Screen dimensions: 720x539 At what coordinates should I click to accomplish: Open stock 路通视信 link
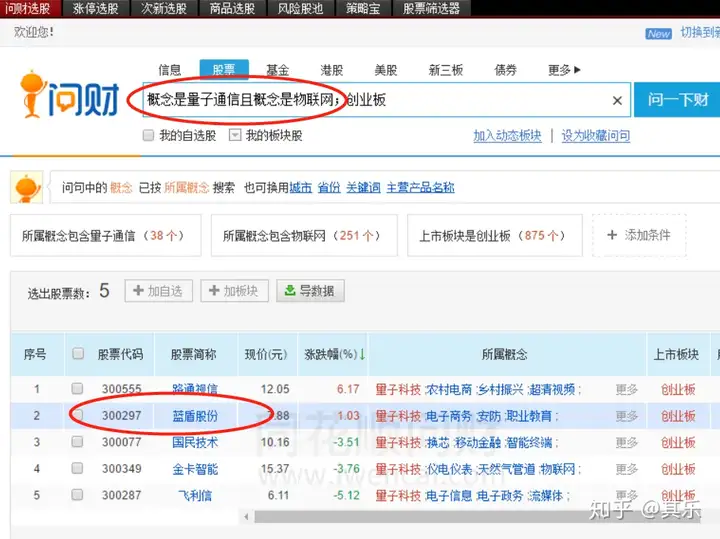point(195,389)
